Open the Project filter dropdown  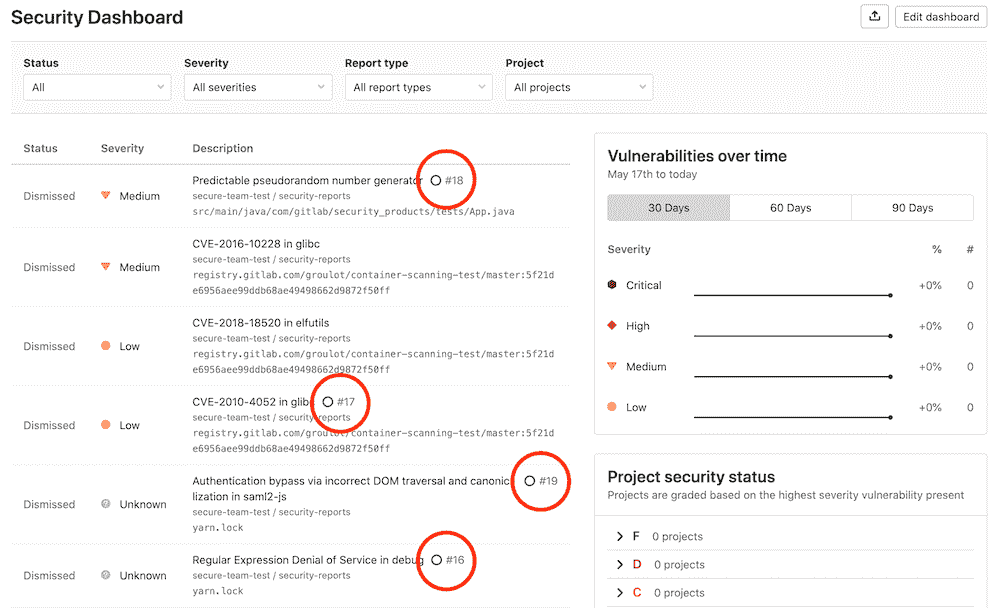[579, 88]
